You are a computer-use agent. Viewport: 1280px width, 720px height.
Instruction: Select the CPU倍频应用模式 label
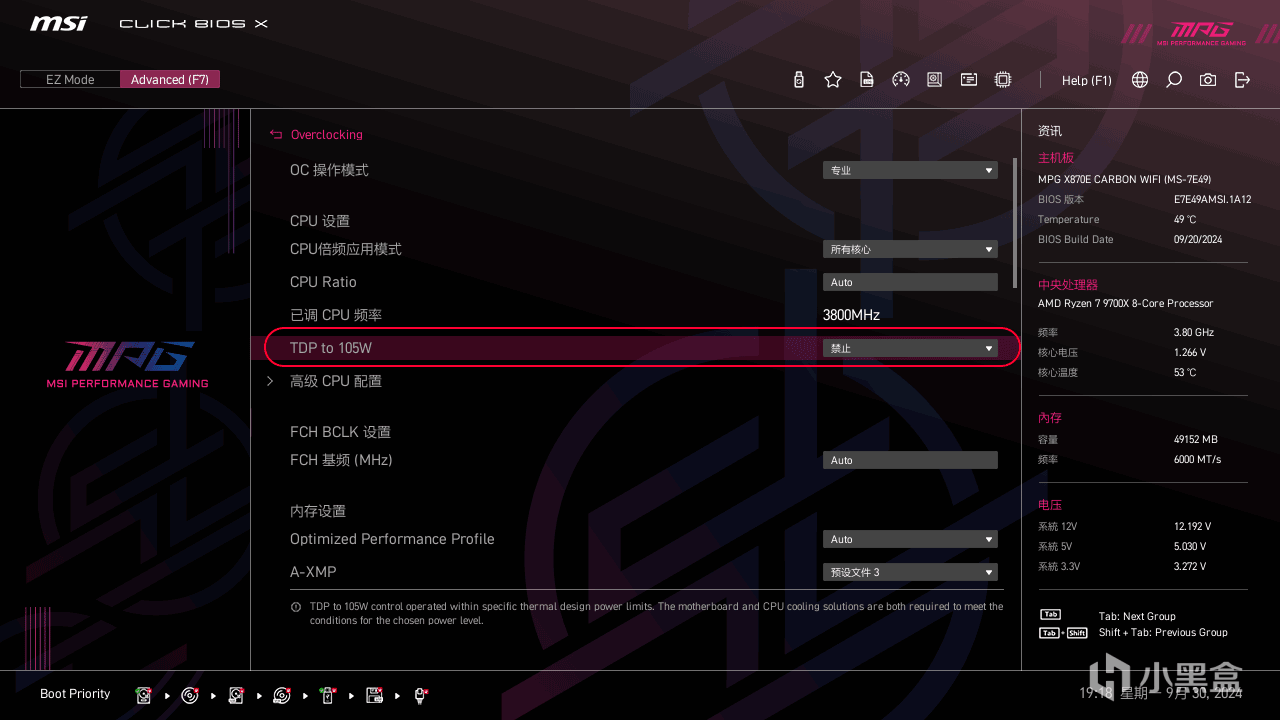pos(346,249)
